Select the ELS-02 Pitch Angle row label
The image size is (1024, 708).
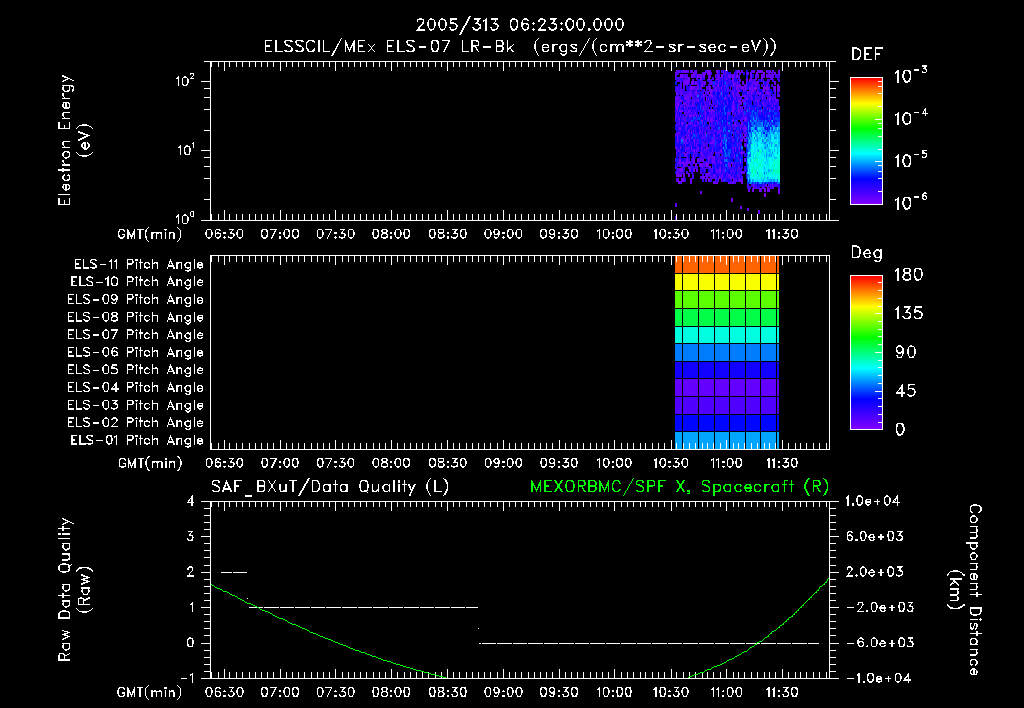(135, 423)
